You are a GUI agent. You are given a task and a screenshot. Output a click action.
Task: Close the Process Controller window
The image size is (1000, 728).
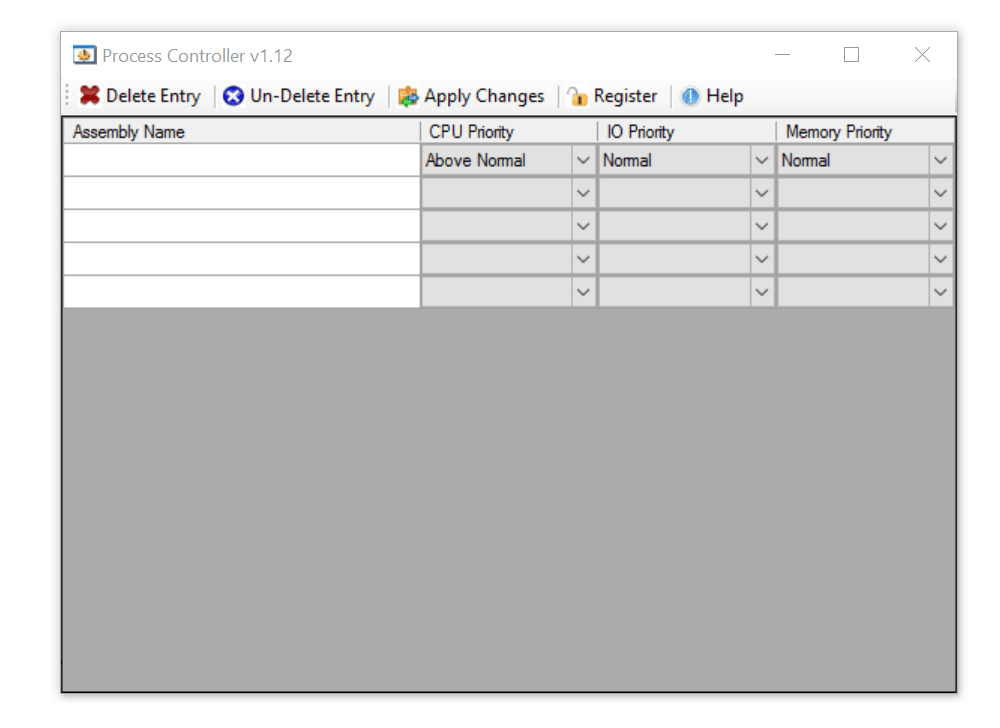point(922,55)
